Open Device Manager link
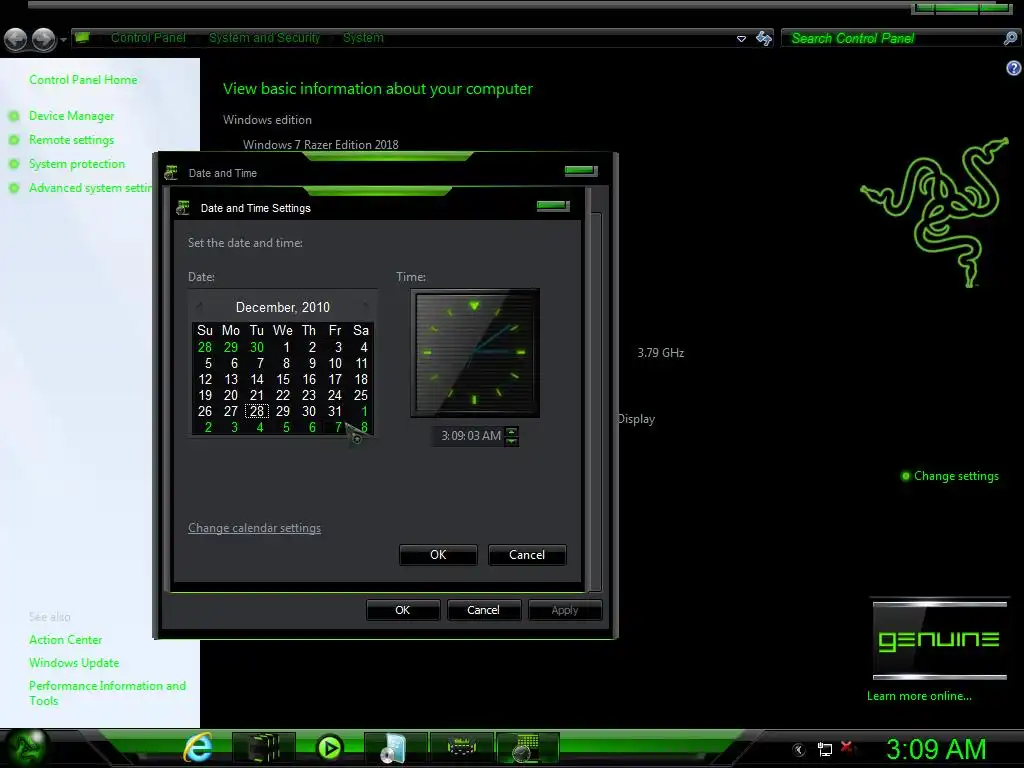This screenshot has width=1024, height=768. click(71, 116)
